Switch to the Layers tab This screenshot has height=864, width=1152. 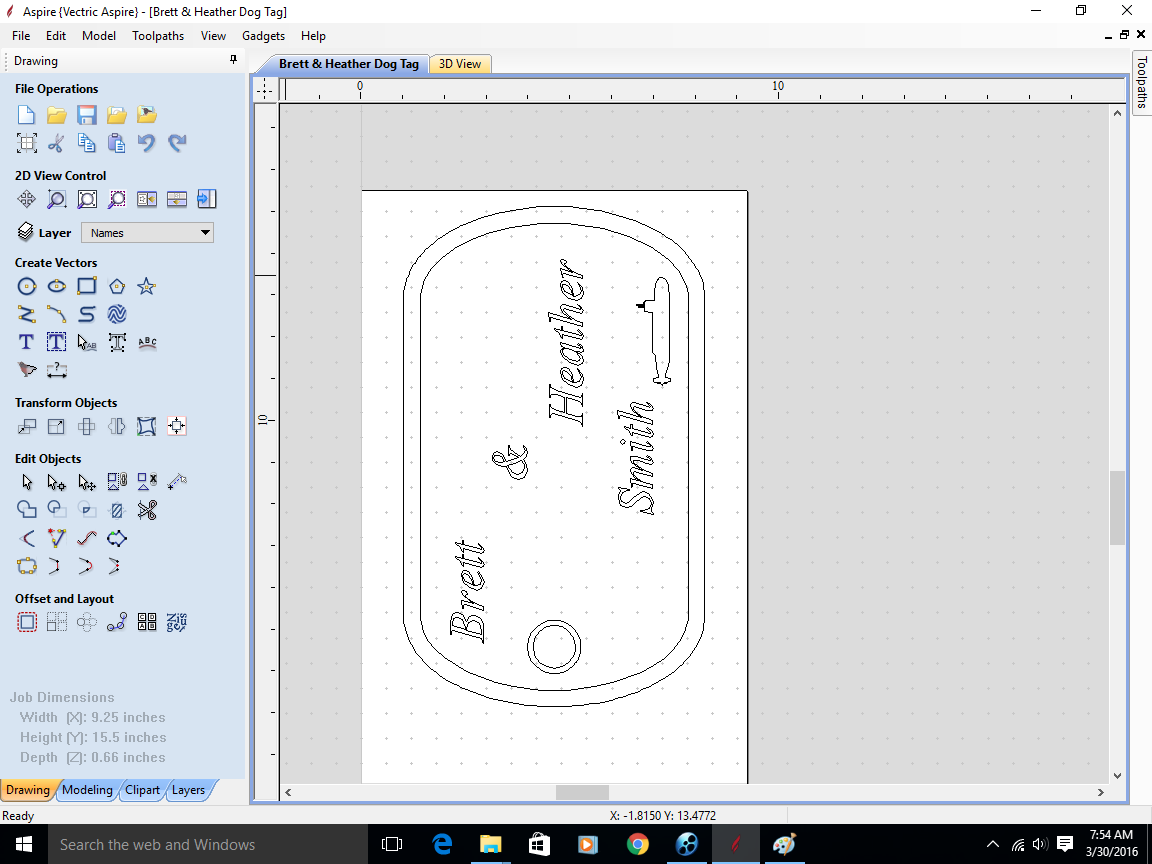coord(189,790)
